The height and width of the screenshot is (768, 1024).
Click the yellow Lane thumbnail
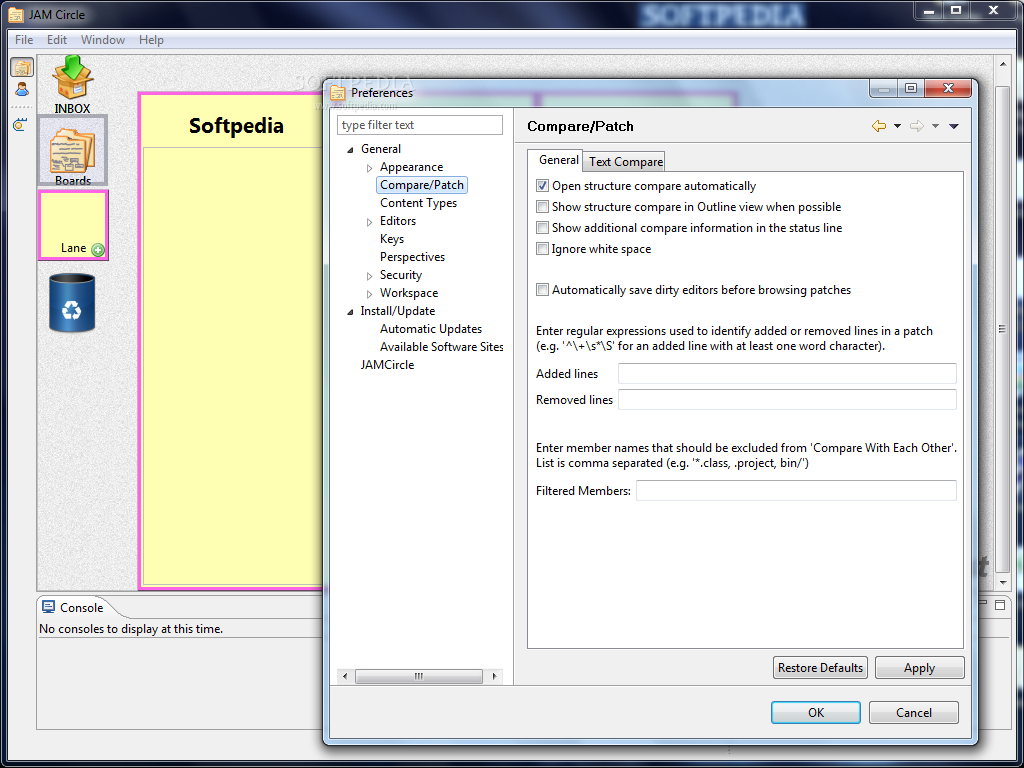[x=73, y=225]
